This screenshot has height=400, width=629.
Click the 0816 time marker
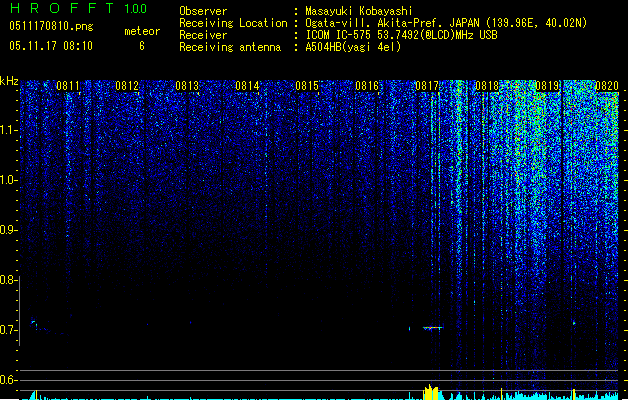[367, 85]
